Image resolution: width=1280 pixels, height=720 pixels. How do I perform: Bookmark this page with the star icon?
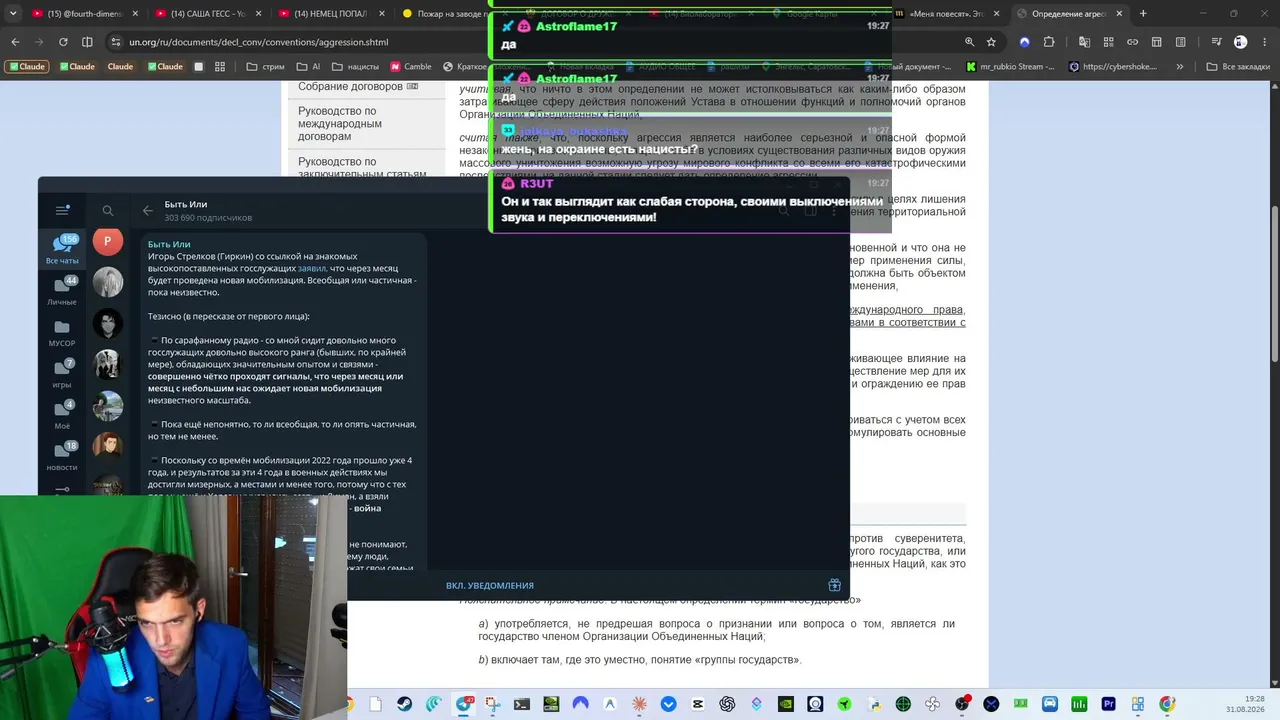991,42
